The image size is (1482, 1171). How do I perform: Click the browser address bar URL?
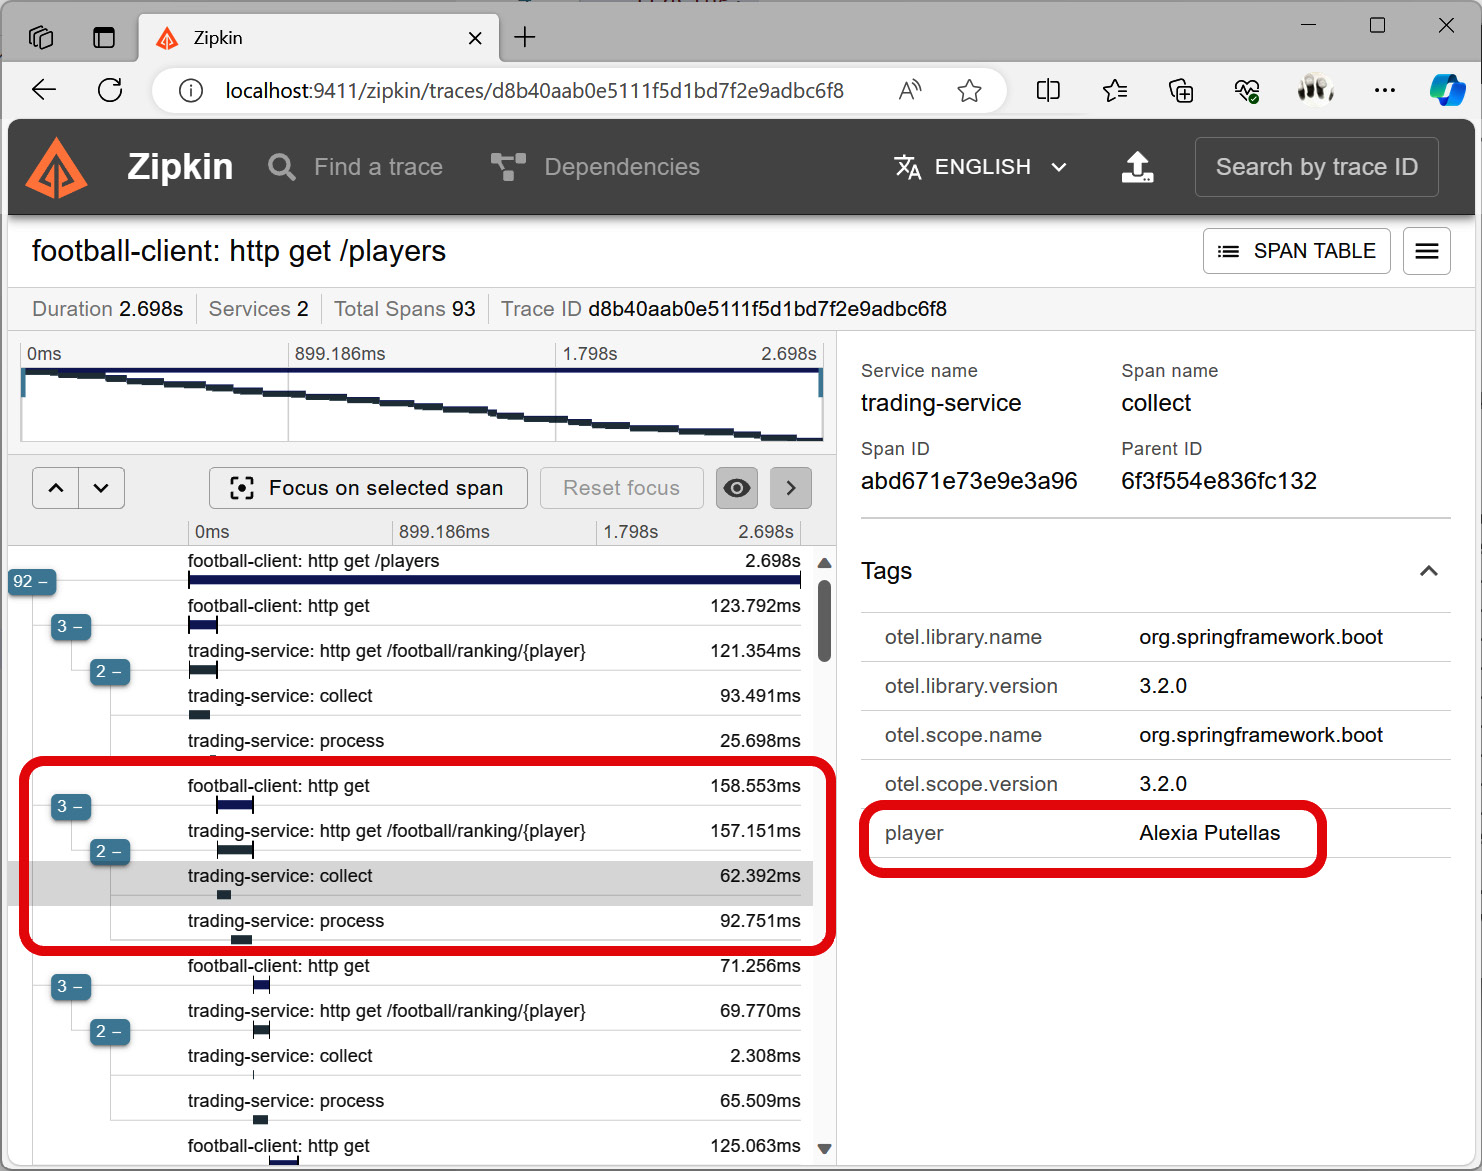pos(534,91)
